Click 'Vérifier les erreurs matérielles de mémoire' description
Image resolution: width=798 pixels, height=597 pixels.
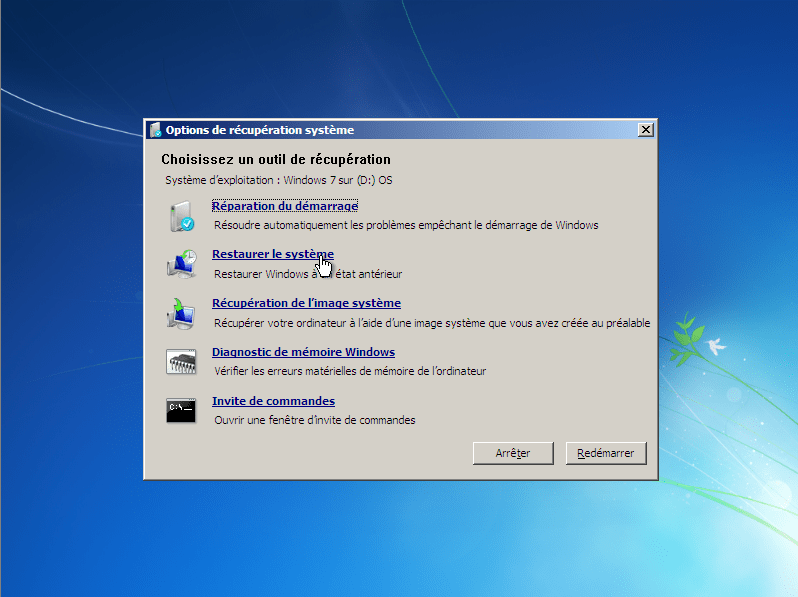[350, 371]
